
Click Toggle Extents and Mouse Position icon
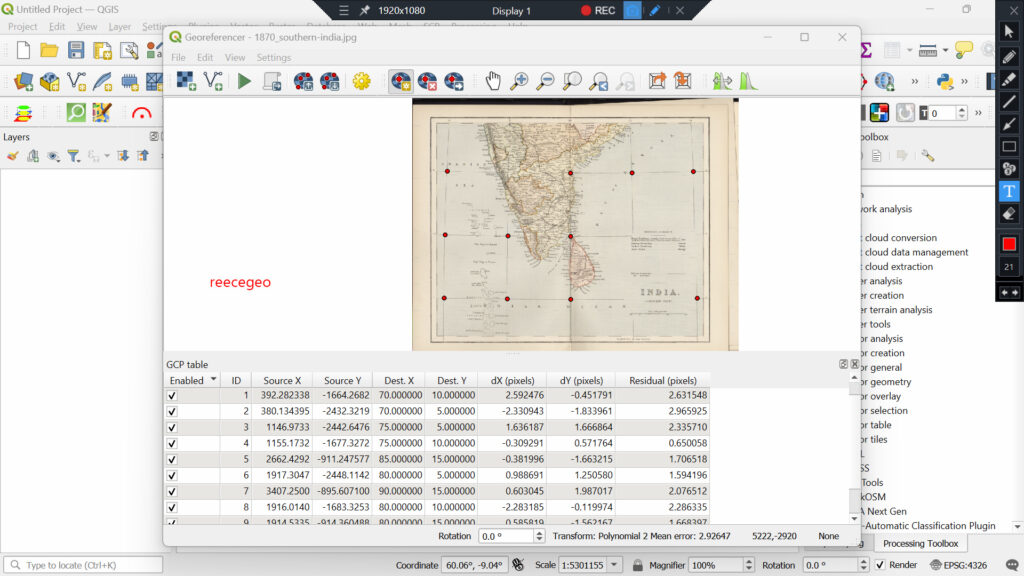518,565
